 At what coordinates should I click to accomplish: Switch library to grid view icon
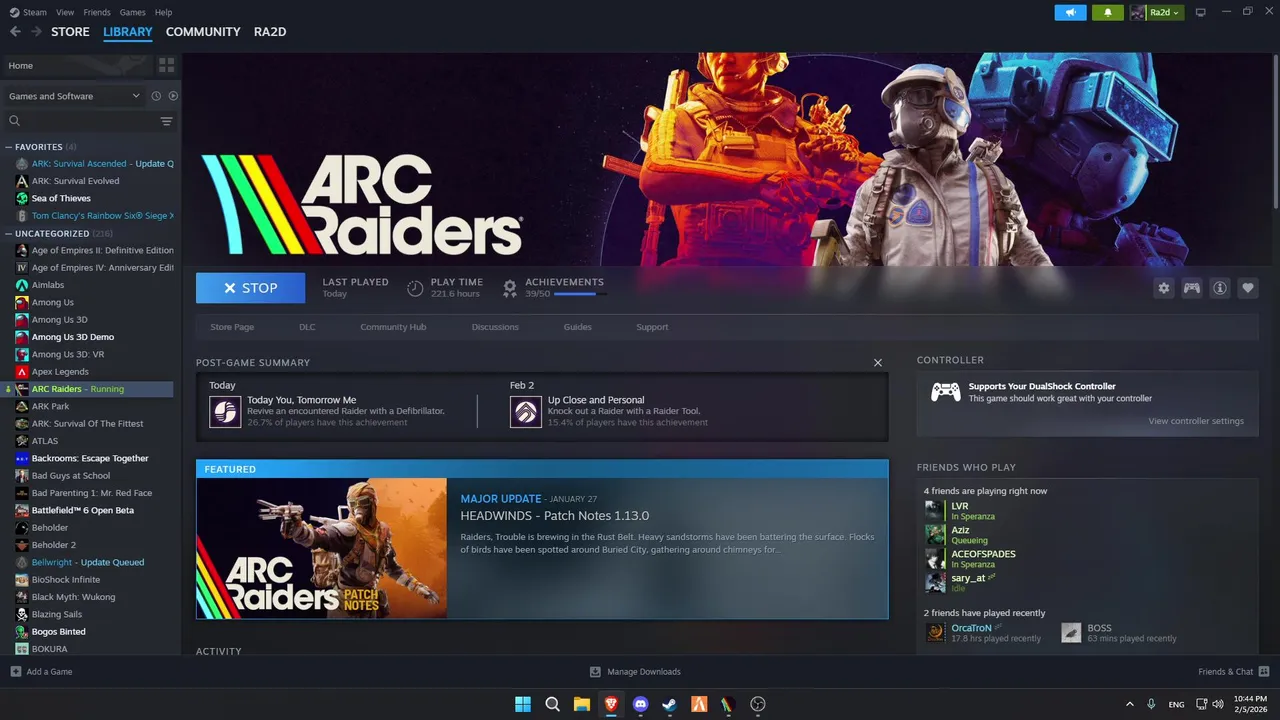(x=166, y=65)
